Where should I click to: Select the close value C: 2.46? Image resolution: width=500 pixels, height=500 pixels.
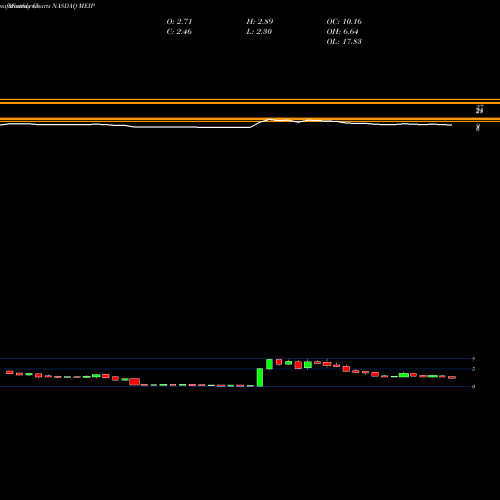[179, 31]
